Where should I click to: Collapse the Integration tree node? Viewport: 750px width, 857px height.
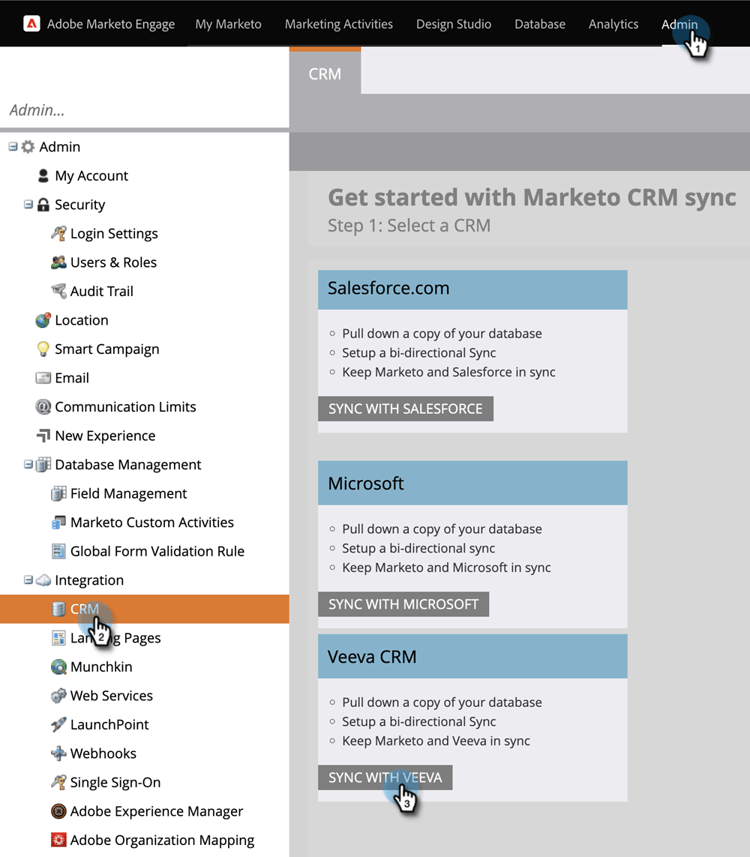pyautogui.click(x=29, y=580)
